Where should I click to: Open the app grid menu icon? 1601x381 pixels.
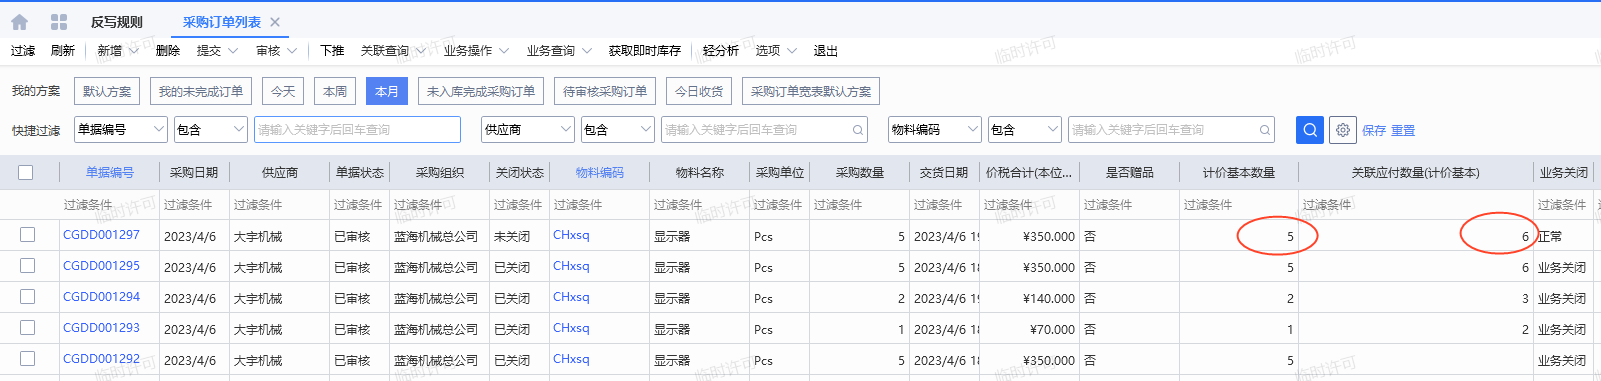point(58,21)
